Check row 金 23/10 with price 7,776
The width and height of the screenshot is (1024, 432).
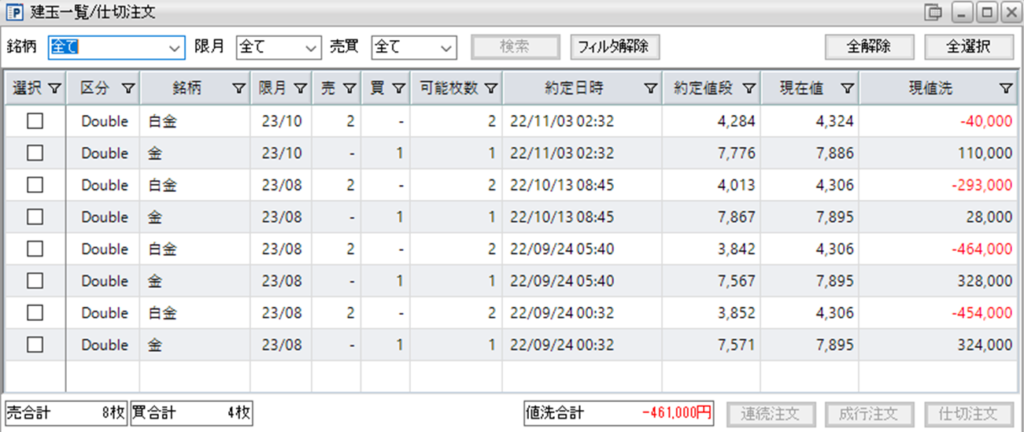click(35, 153)
